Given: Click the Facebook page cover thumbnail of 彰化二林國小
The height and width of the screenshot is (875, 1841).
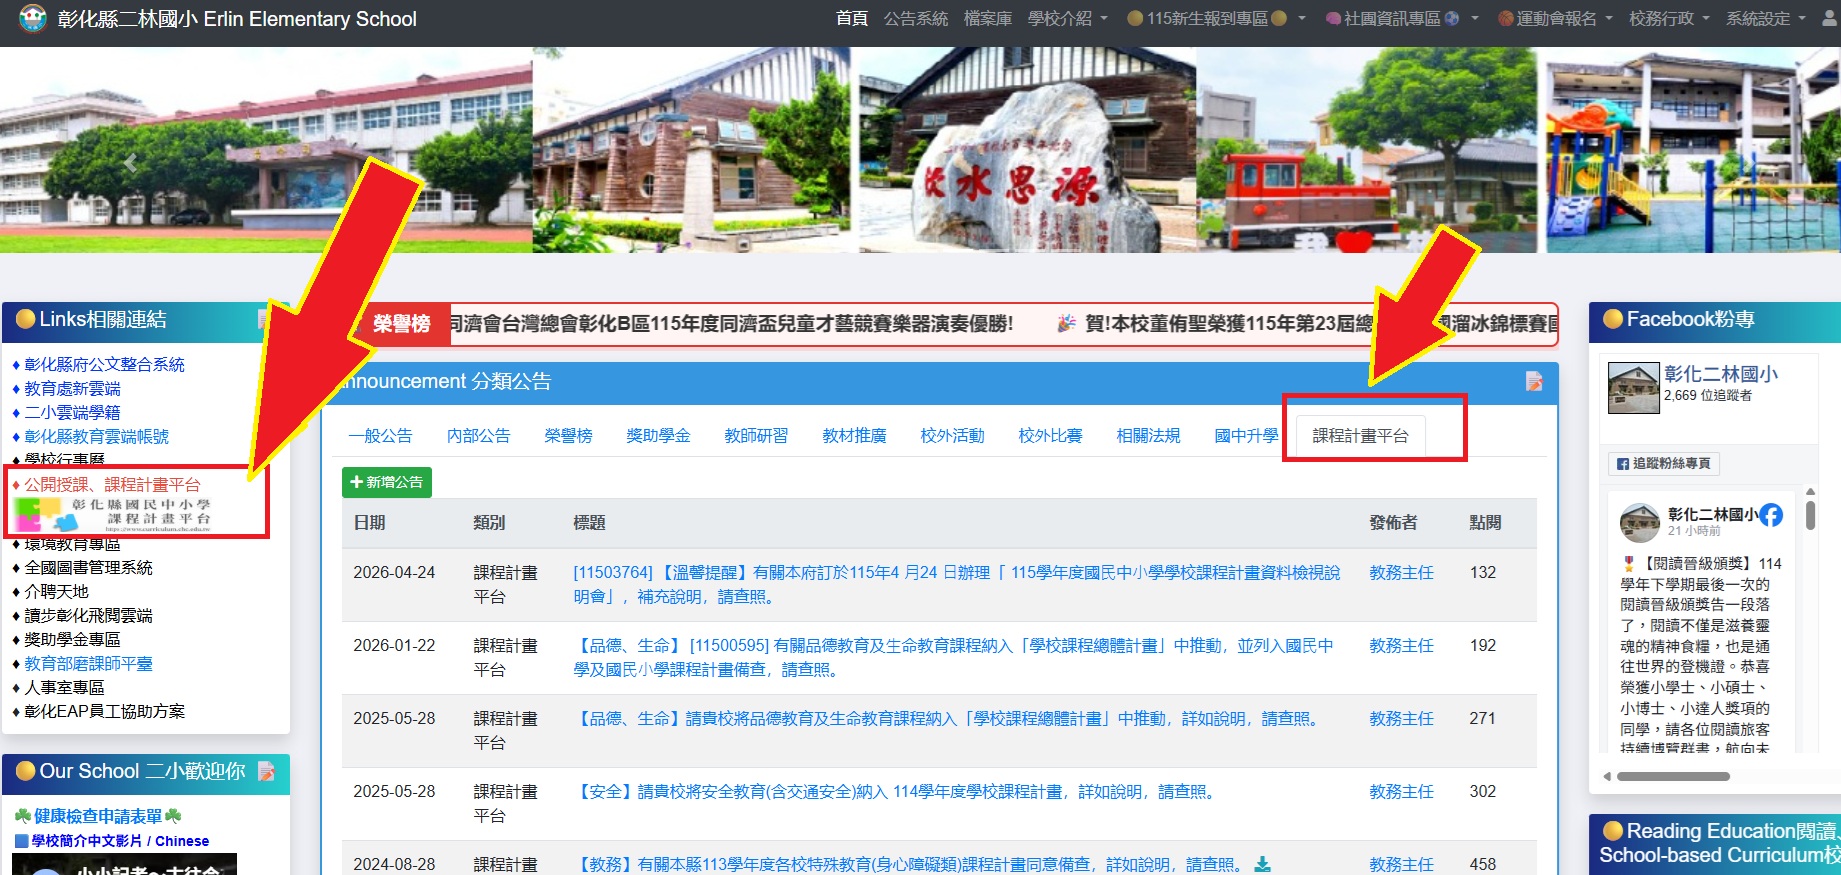Looking at the screenshot, I should coord(1634,388).
